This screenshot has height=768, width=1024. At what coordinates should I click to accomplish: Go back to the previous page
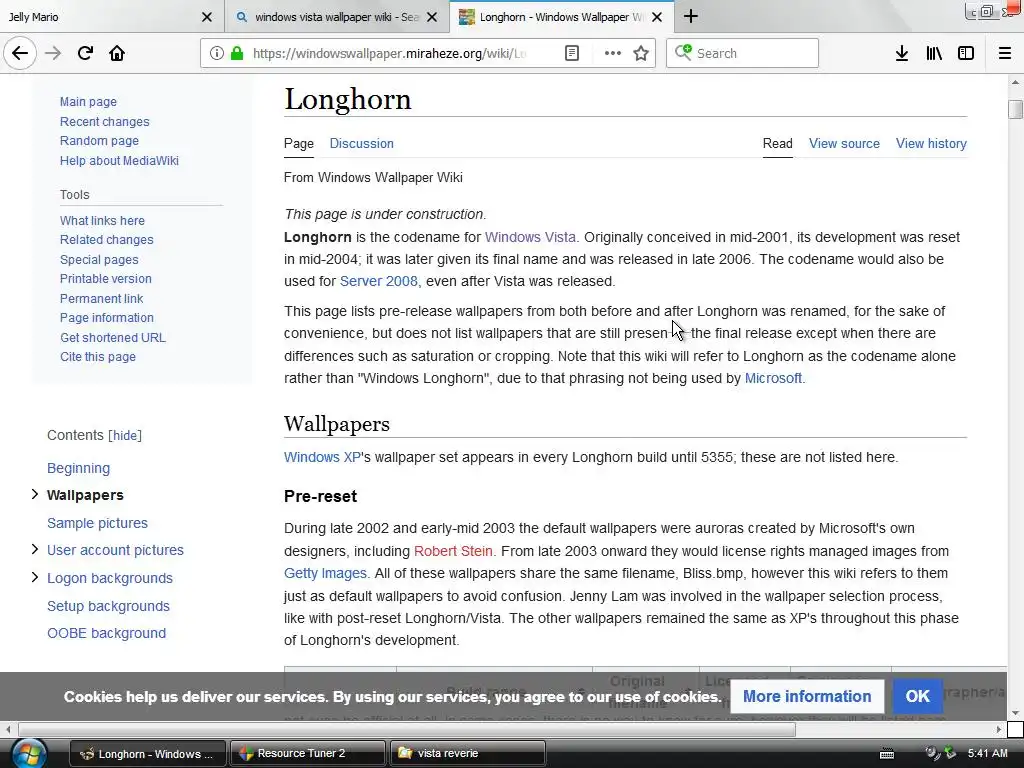(20, 53)
